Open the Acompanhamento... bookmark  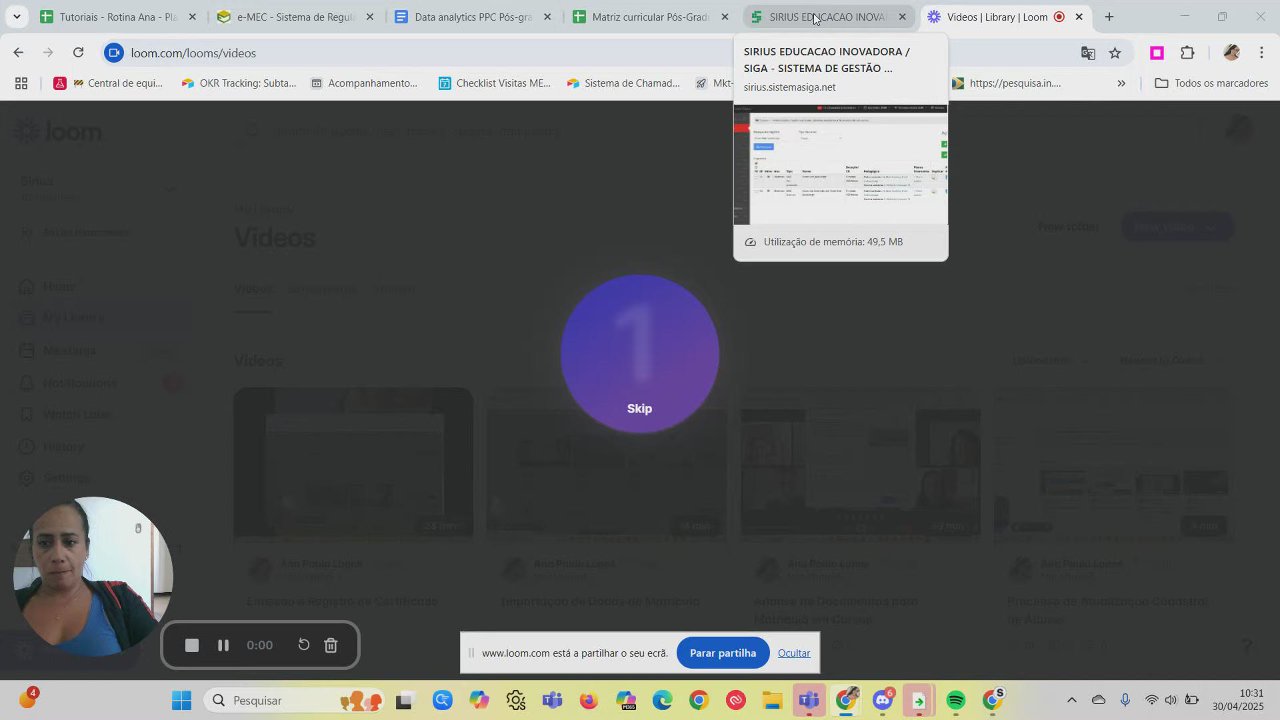[364, 83]
